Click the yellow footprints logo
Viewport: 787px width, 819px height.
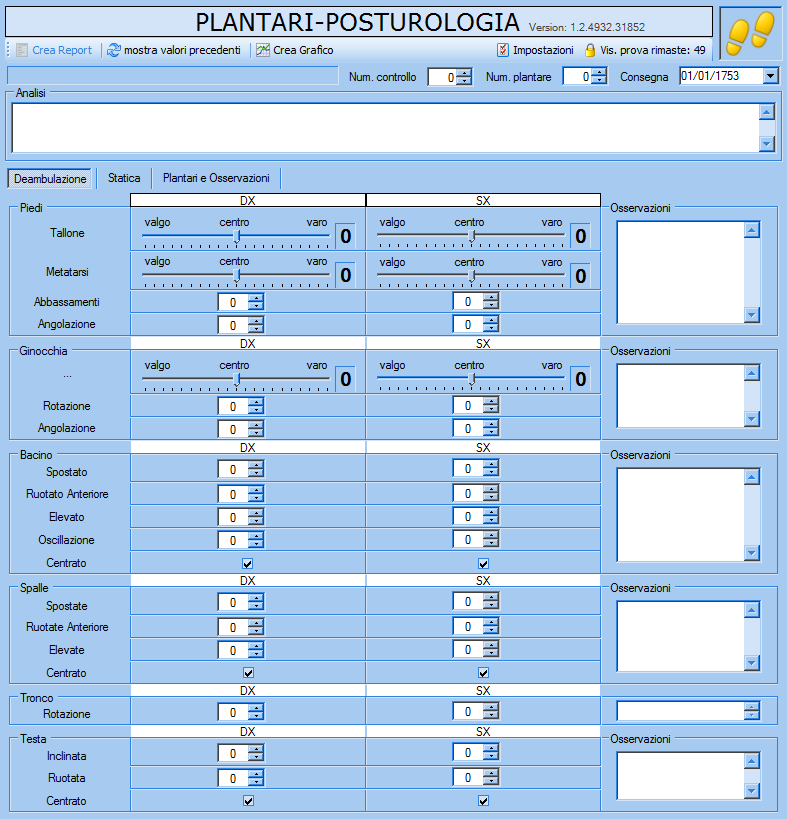tap(750, 33)
